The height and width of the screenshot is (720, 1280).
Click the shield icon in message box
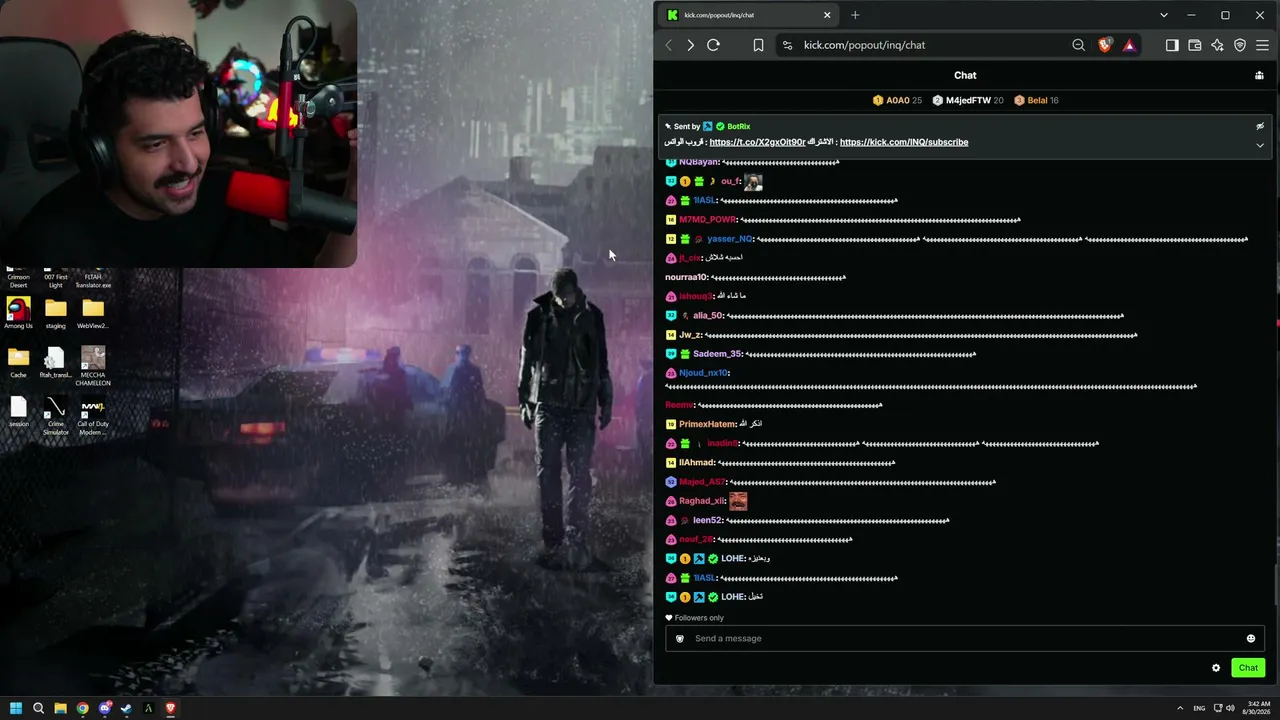point(680,638)
